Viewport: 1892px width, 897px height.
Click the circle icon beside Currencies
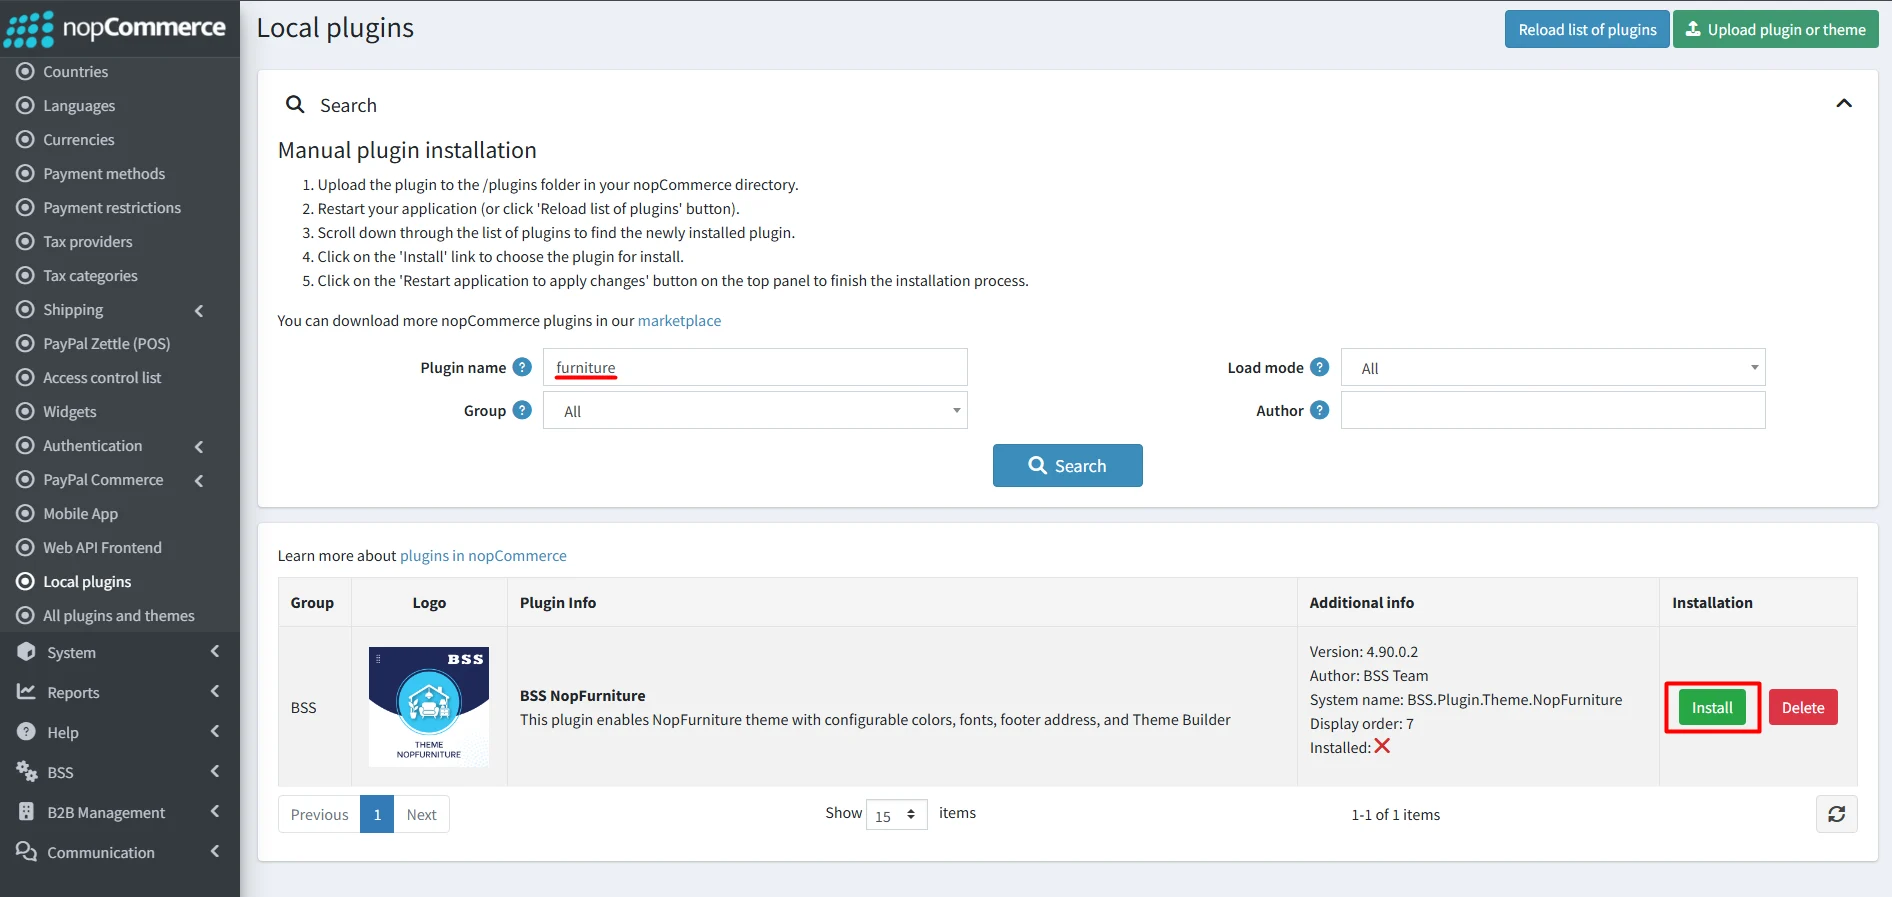pyautogui.click(x=26, y=139)
